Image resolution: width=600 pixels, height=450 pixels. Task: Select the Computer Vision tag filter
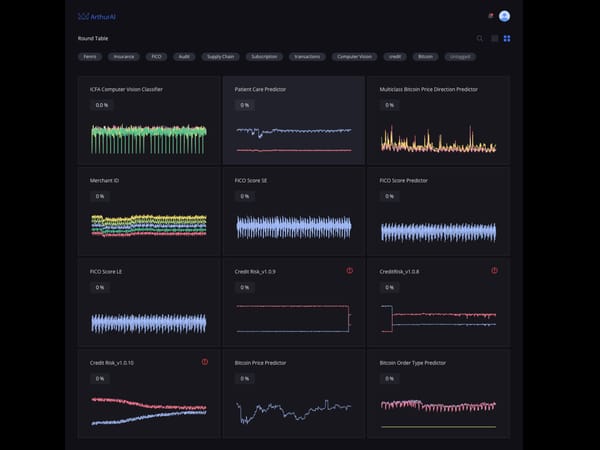354,57
